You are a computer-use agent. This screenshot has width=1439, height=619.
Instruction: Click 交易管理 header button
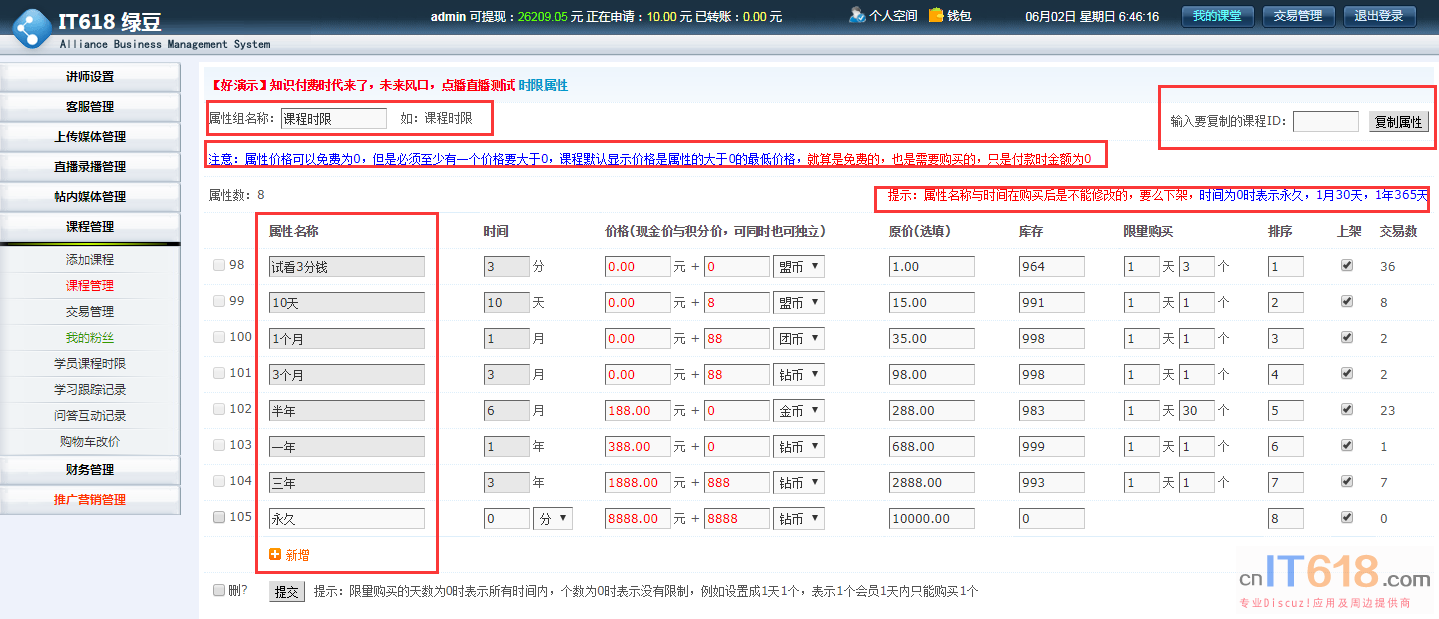point(1298,16)
